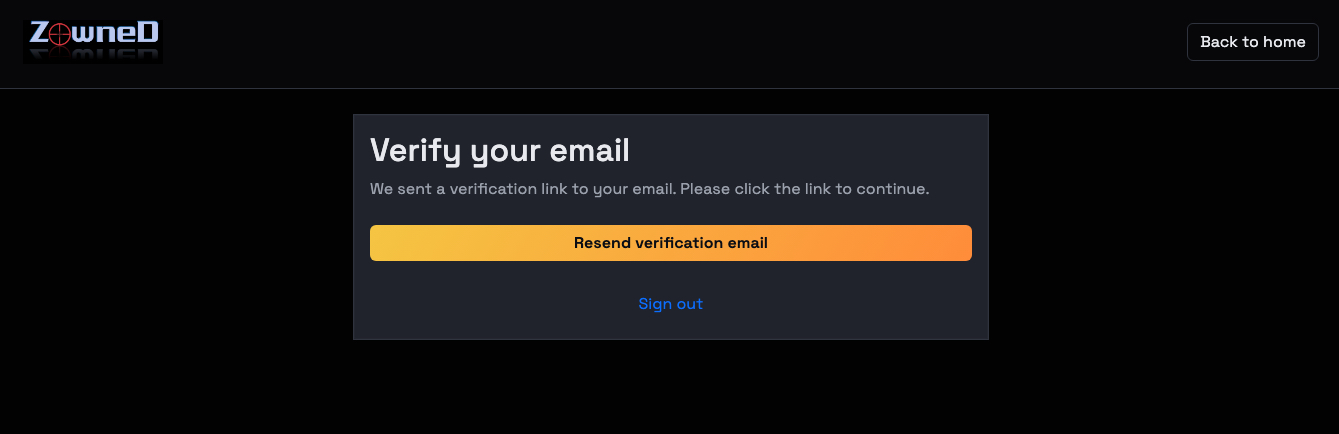This screenshot has width=1339, height=434.
Task: Click the verification link instruction text
Action: [x=649, y=189]
